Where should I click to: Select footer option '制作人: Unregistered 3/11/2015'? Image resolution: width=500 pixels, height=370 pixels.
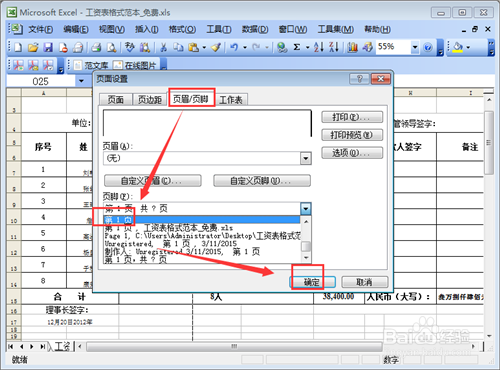(x=202, y=251)
